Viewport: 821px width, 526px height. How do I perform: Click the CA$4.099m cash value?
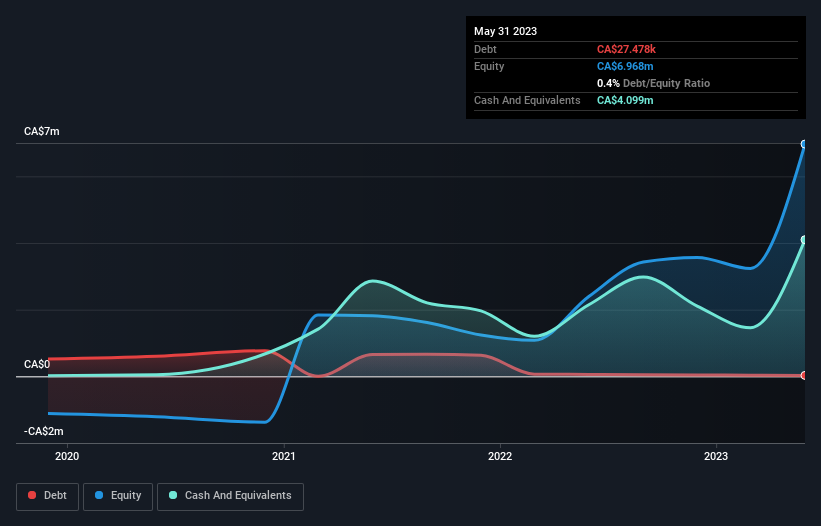click(625, 100)
